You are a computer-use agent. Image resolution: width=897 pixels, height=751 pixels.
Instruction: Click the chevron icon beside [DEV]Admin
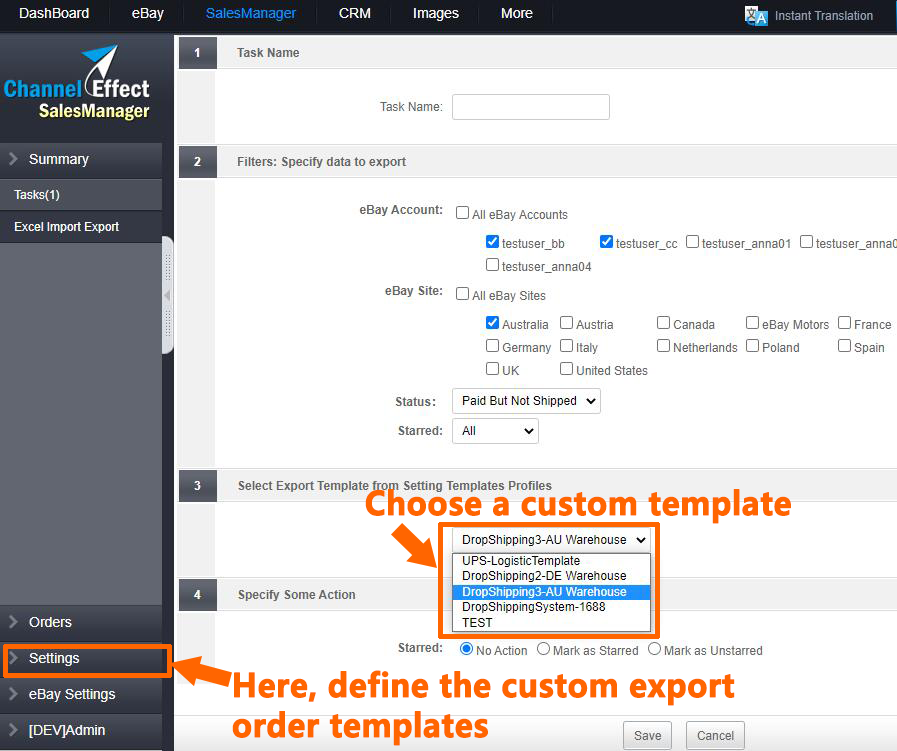click(14, 730)
